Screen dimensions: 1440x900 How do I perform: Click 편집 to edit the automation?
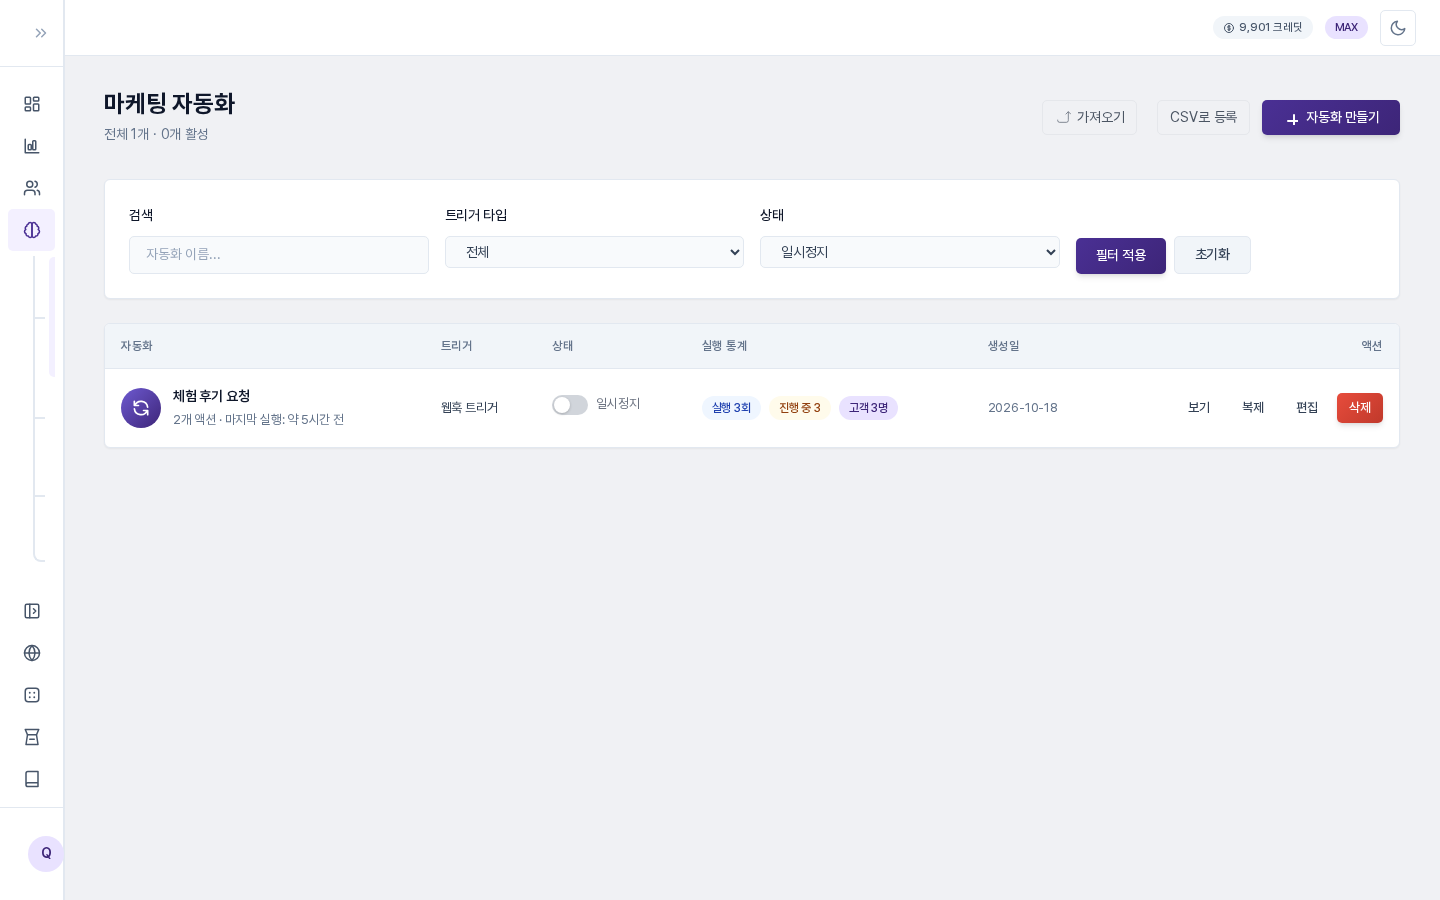[1307, 408]
